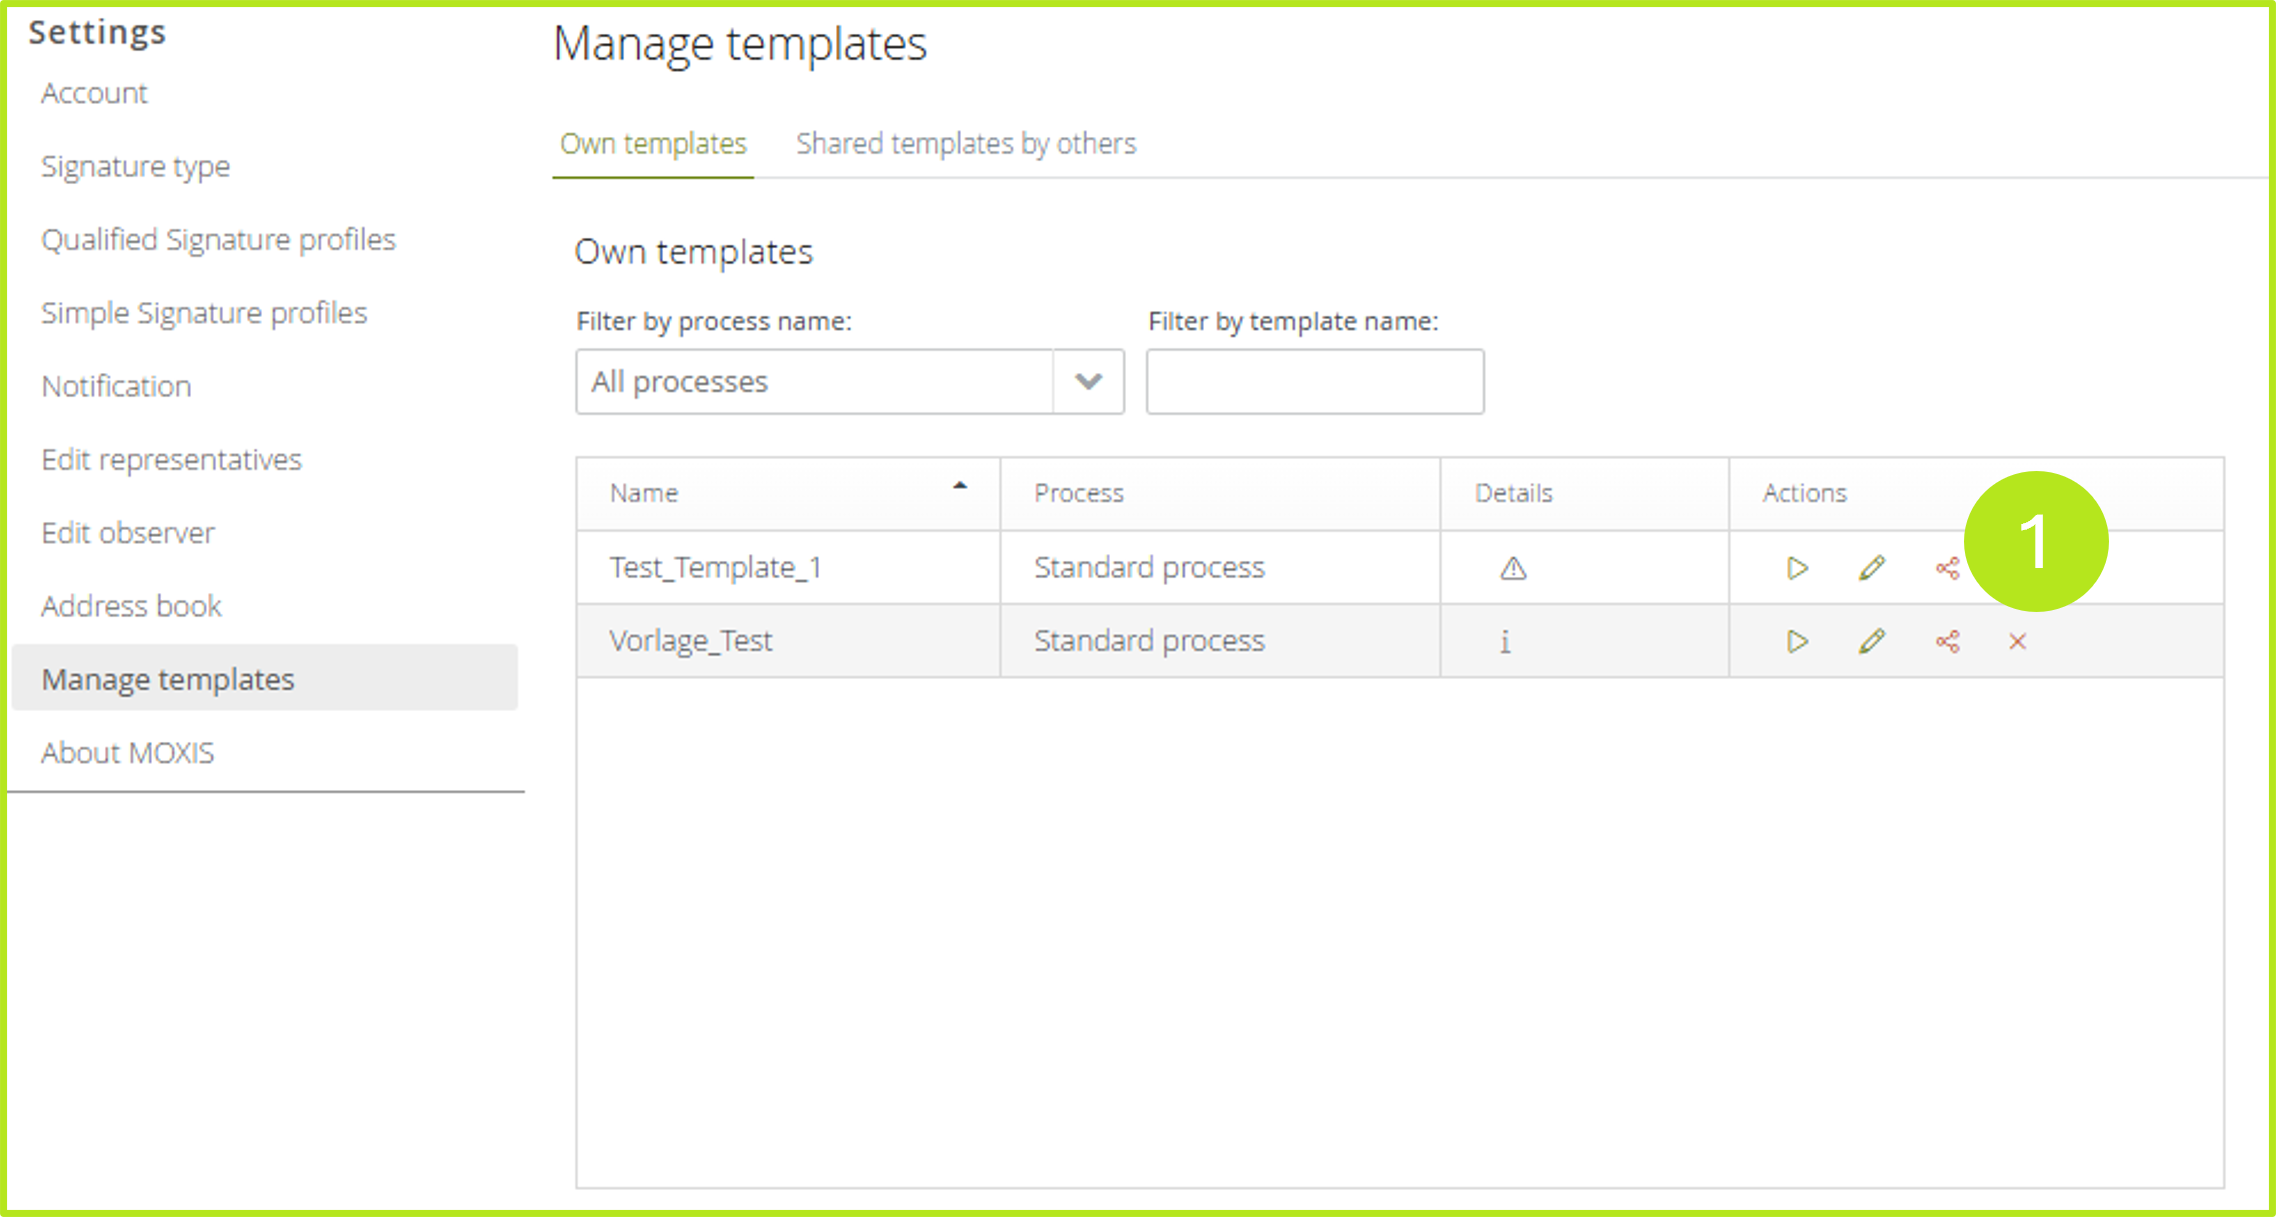Start process from Vorlage_Test play icon
Screen dimensions: 2276x1217
(x=1797, y=641)
